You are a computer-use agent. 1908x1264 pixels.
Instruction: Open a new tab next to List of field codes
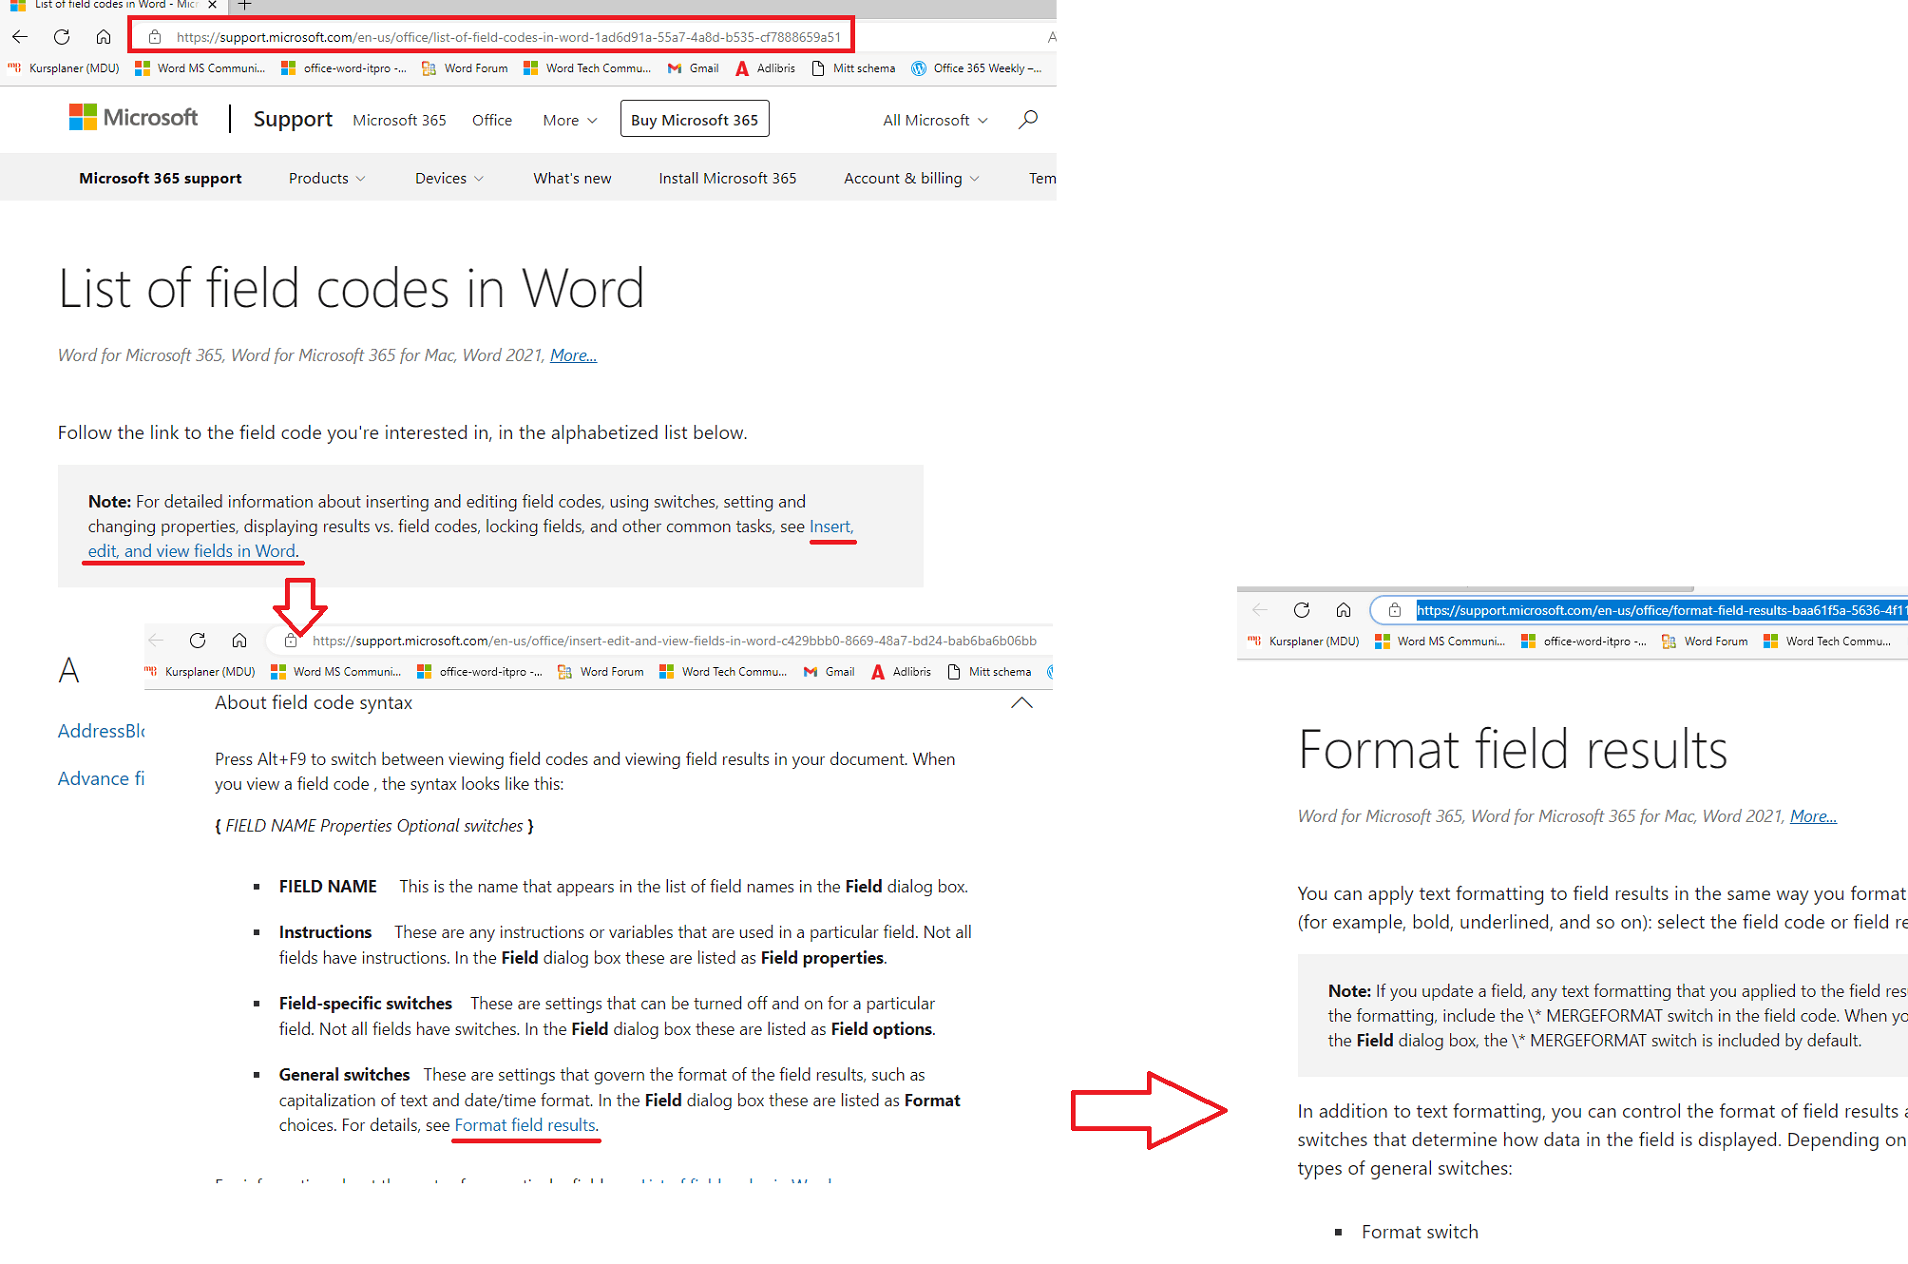click(x=244, y=5)
